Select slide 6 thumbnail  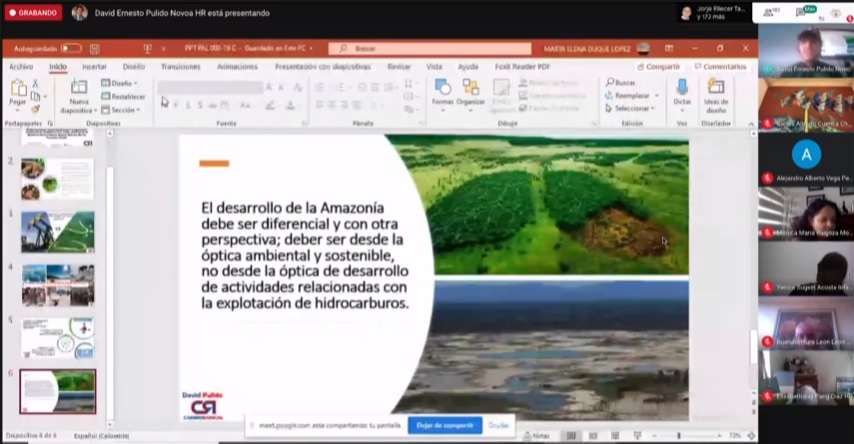(x=58, y=392)
